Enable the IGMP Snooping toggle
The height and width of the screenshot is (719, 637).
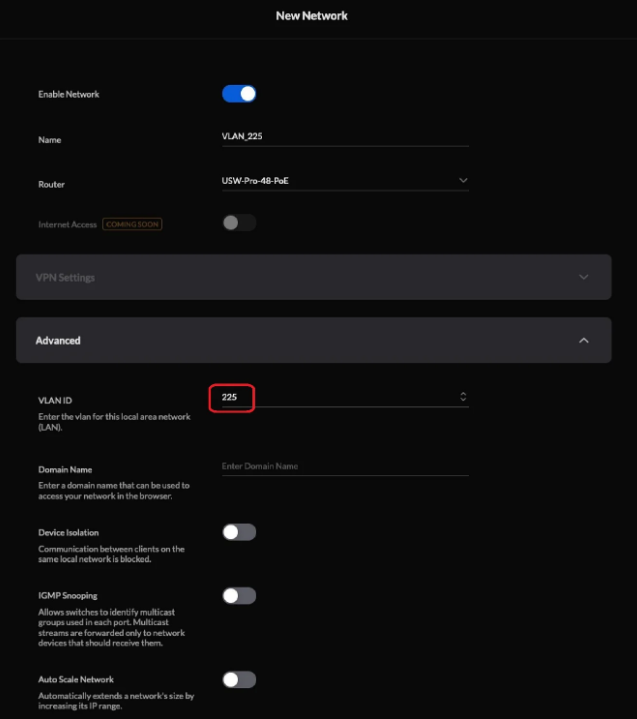pos(239,596)
